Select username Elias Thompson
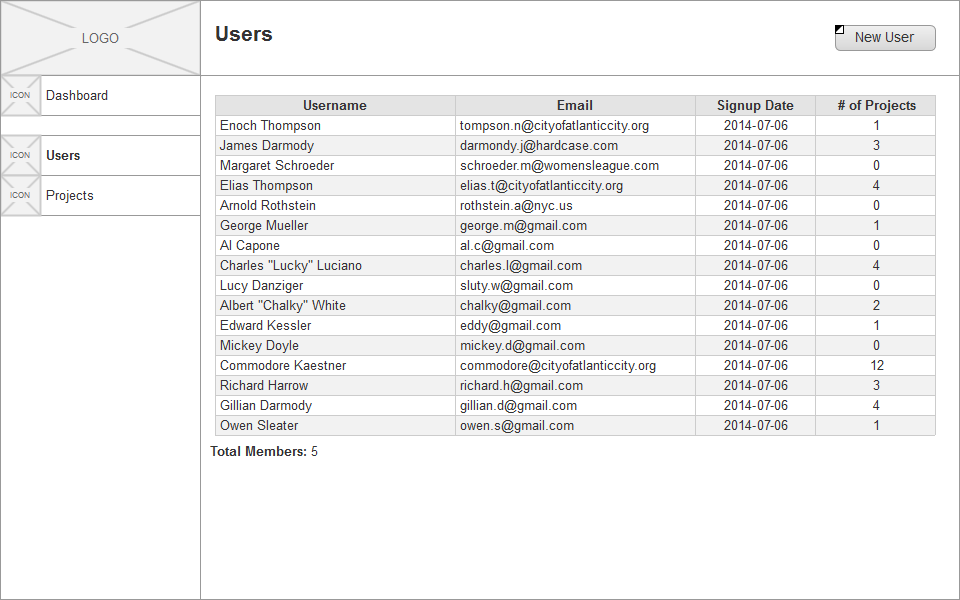Viewport: 960px width, 600px height. (266, 186)
